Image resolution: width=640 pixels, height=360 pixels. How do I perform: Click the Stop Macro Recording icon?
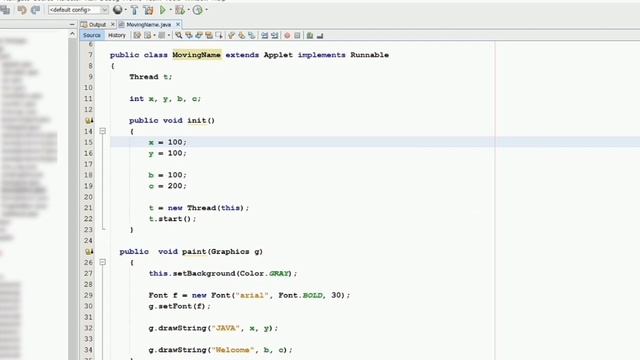click(297, 36)
